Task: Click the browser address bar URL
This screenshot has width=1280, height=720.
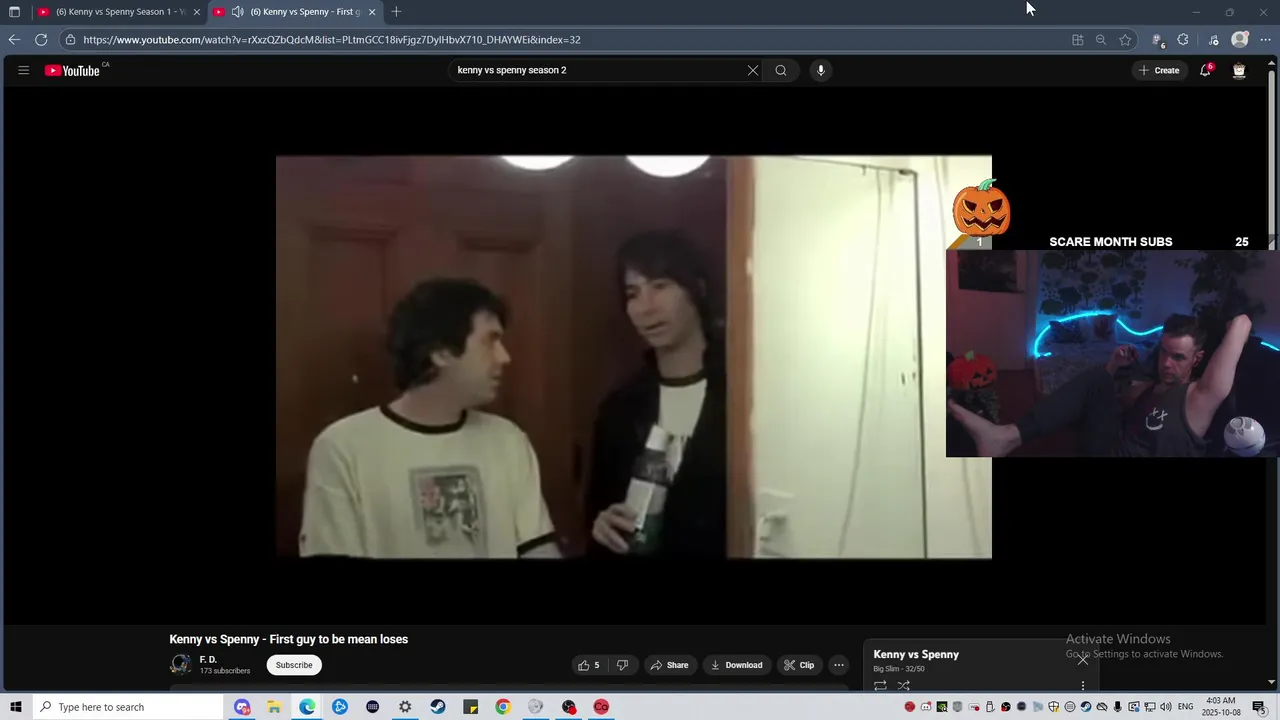Action: (331, 40)
